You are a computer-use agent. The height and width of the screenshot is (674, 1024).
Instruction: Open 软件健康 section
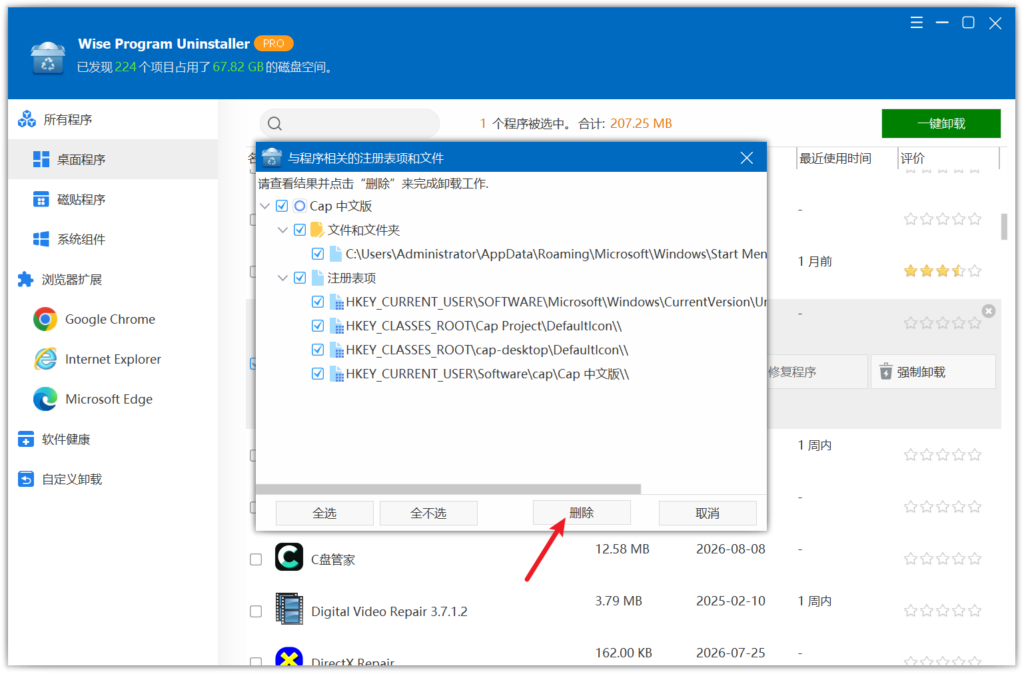[113, 440]
